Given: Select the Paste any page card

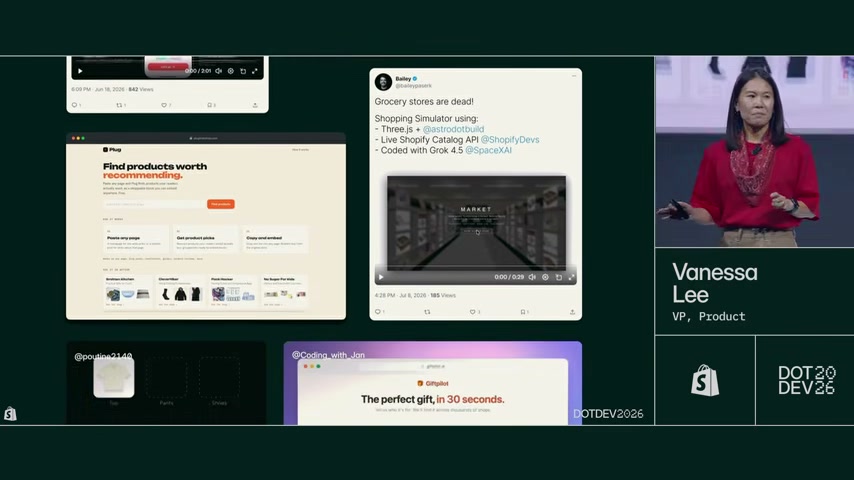Looking at the screenshot, I should click(x=136, y=239).
